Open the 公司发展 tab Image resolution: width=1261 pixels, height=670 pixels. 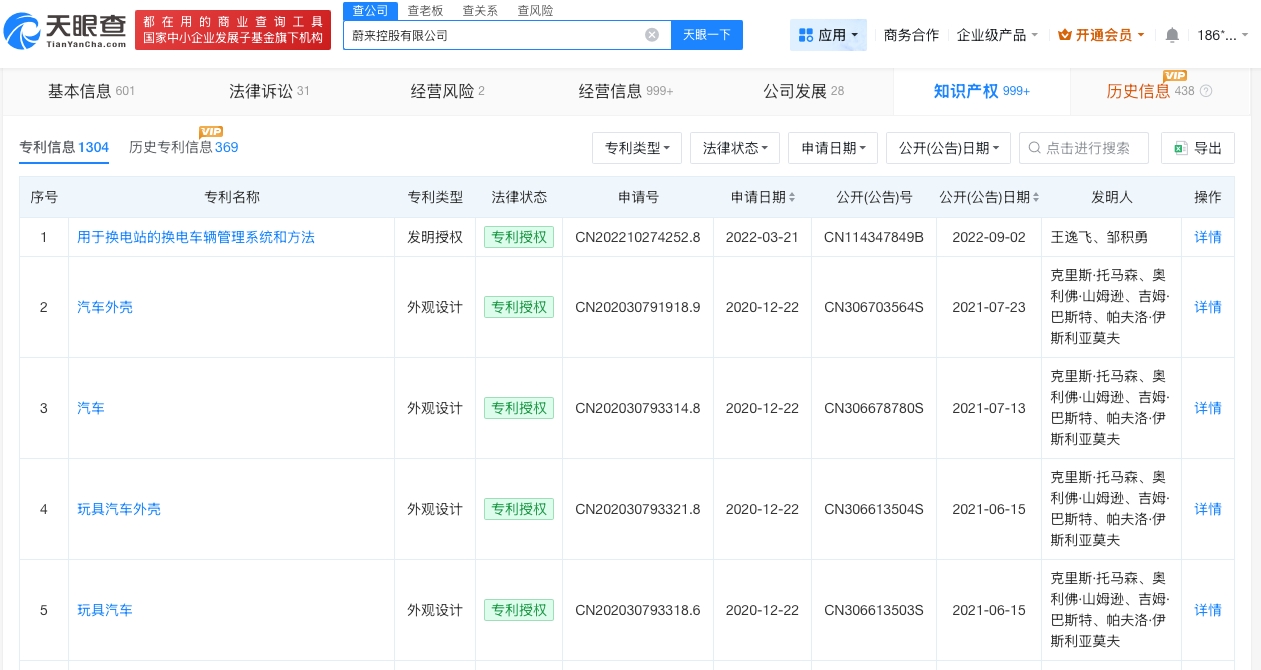point(803,91)
